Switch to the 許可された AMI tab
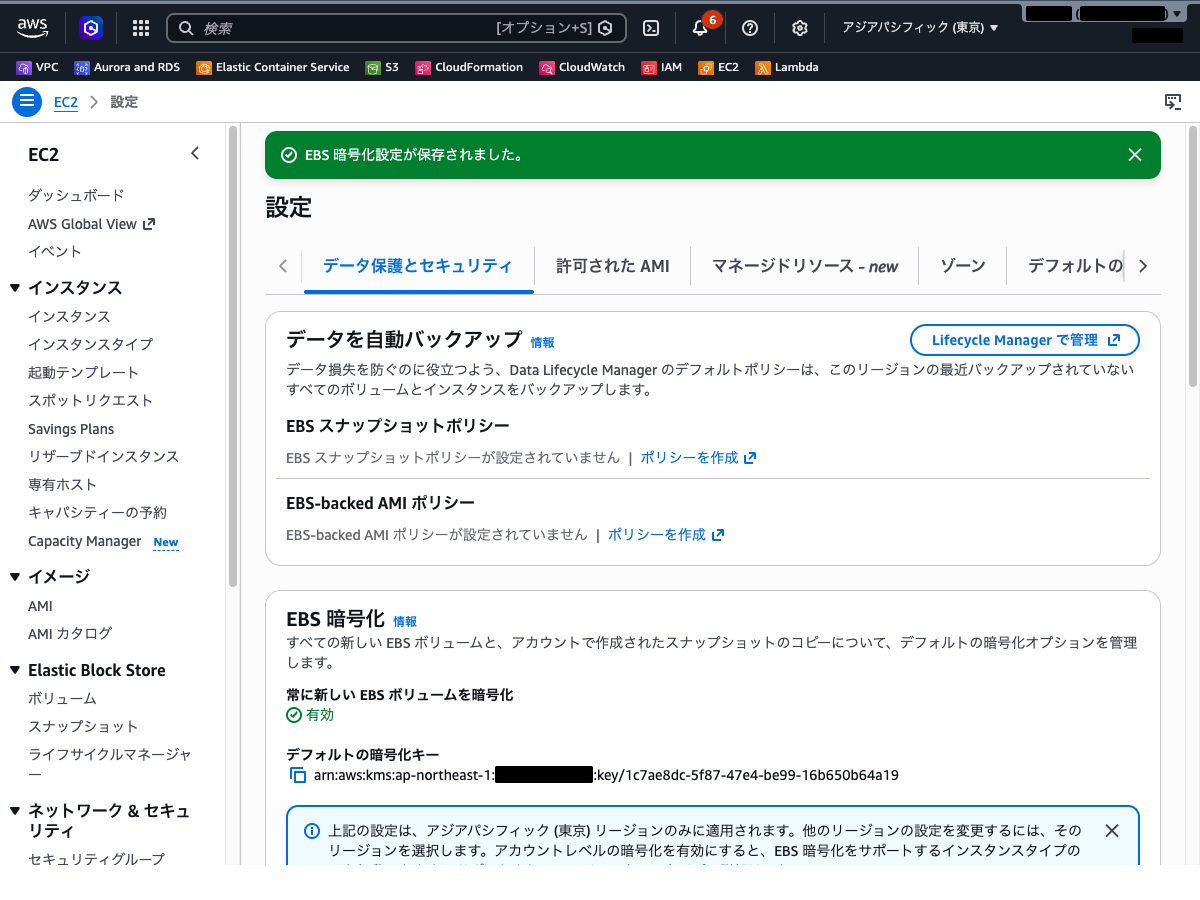 [x=612, y=266]
